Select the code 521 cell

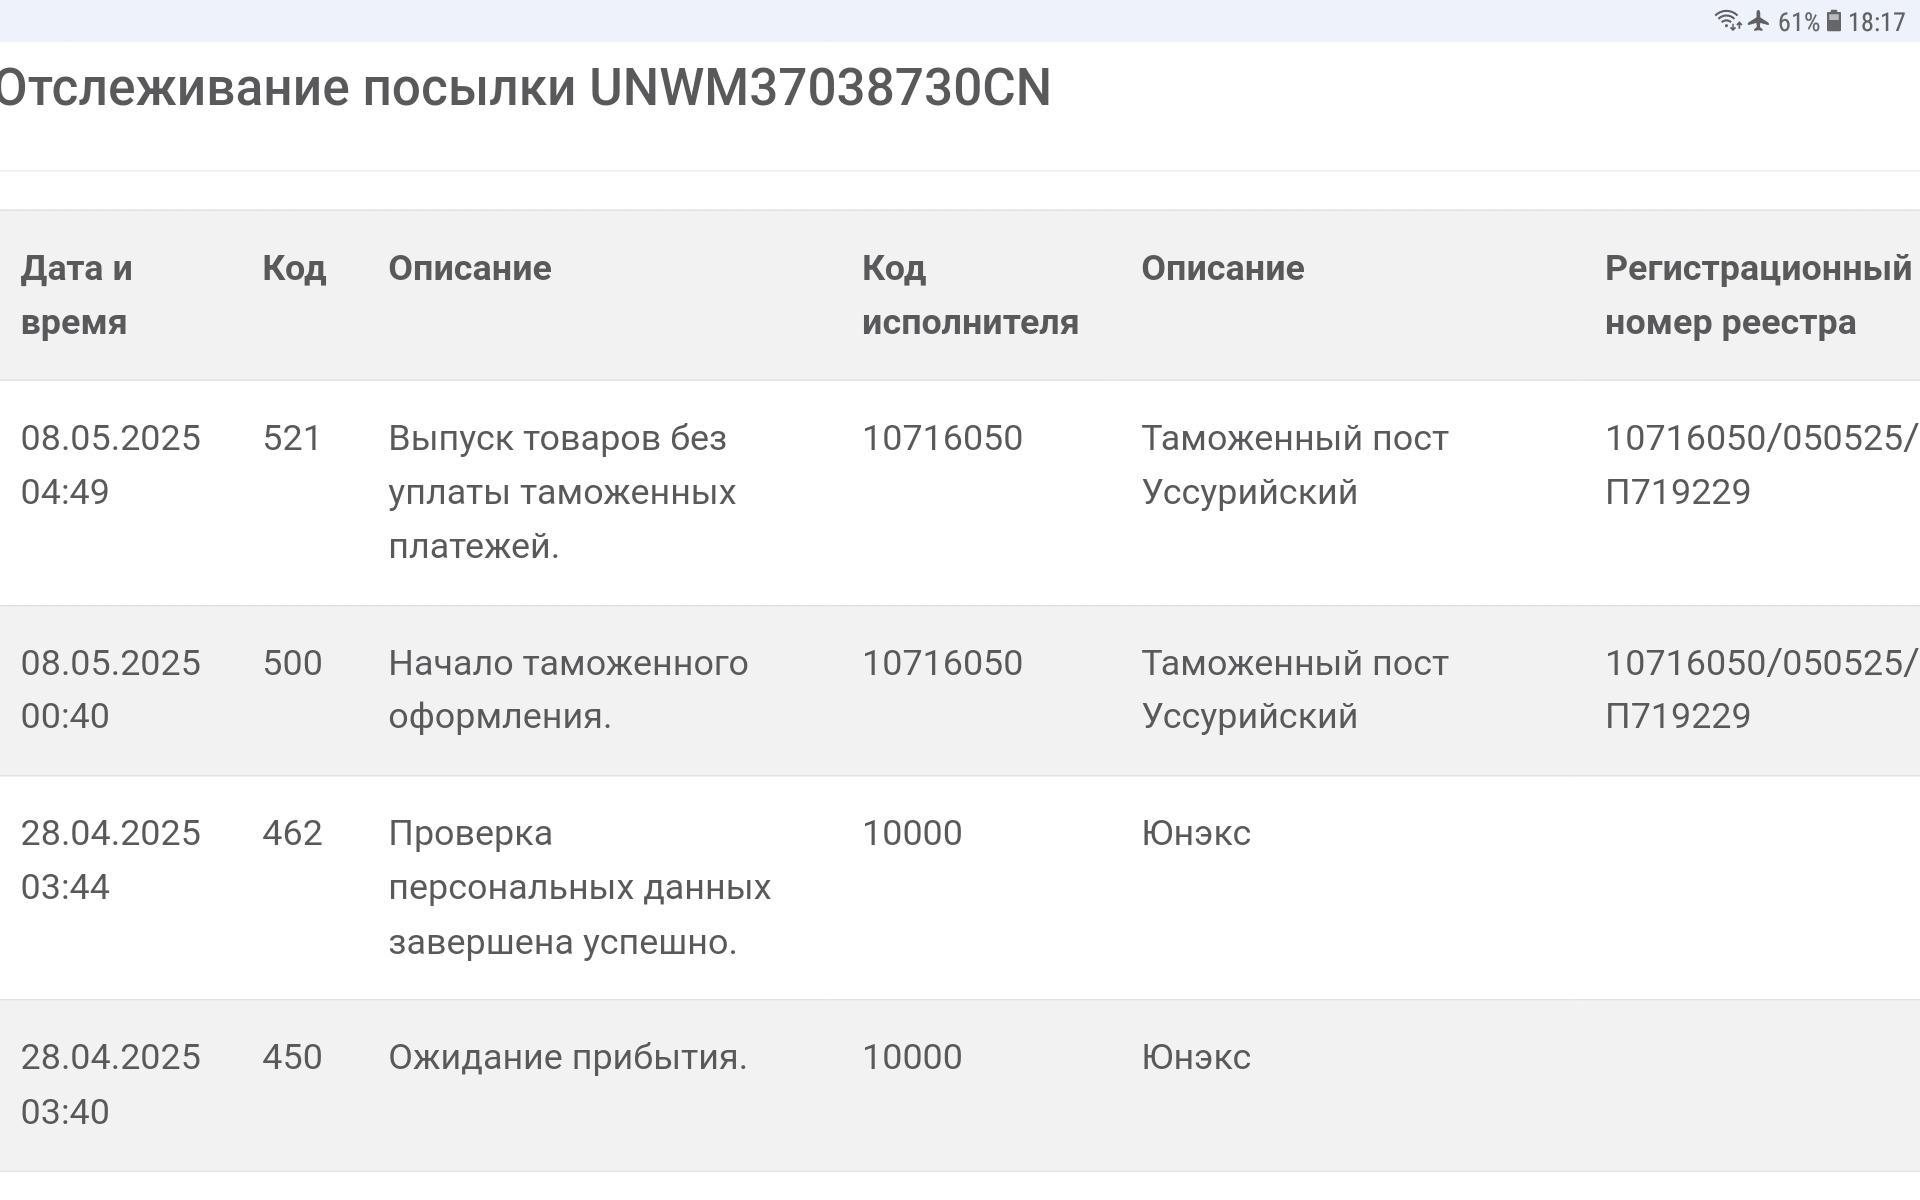coord(291,438)
